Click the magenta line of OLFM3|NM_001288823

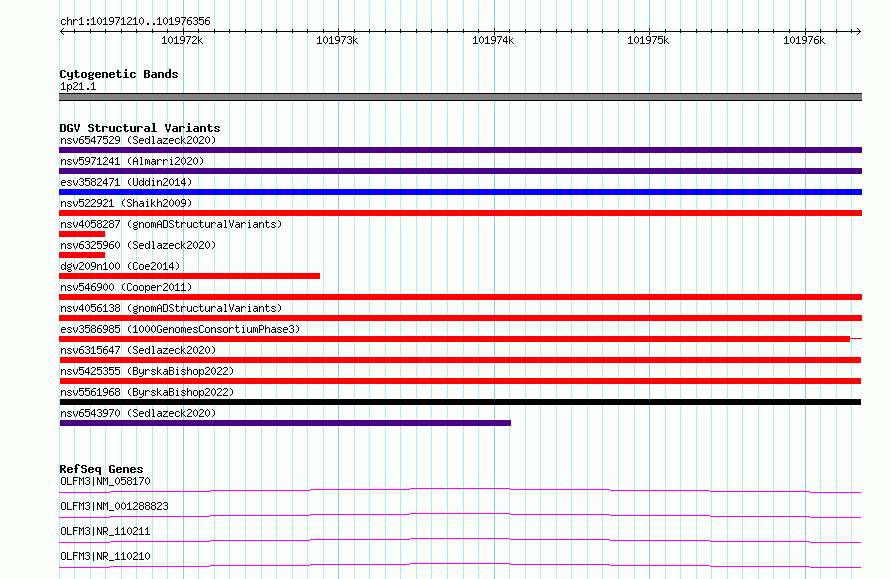tap(460, 515)
